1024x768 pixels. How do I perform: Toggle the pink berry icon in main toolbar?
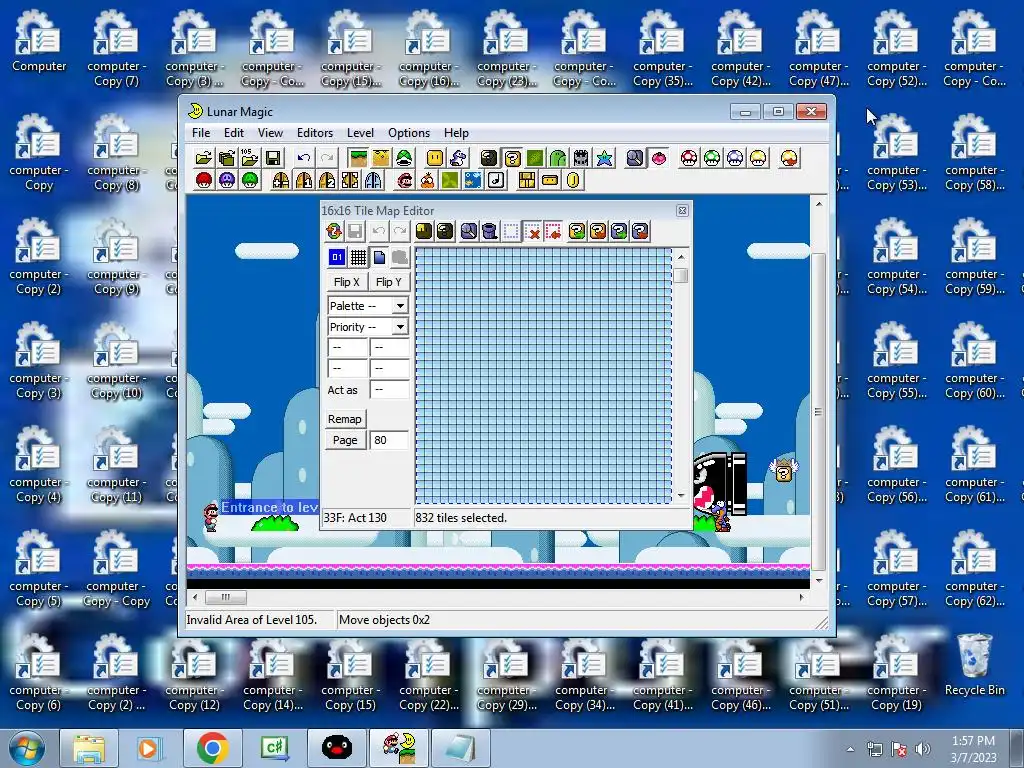[658, 157]
